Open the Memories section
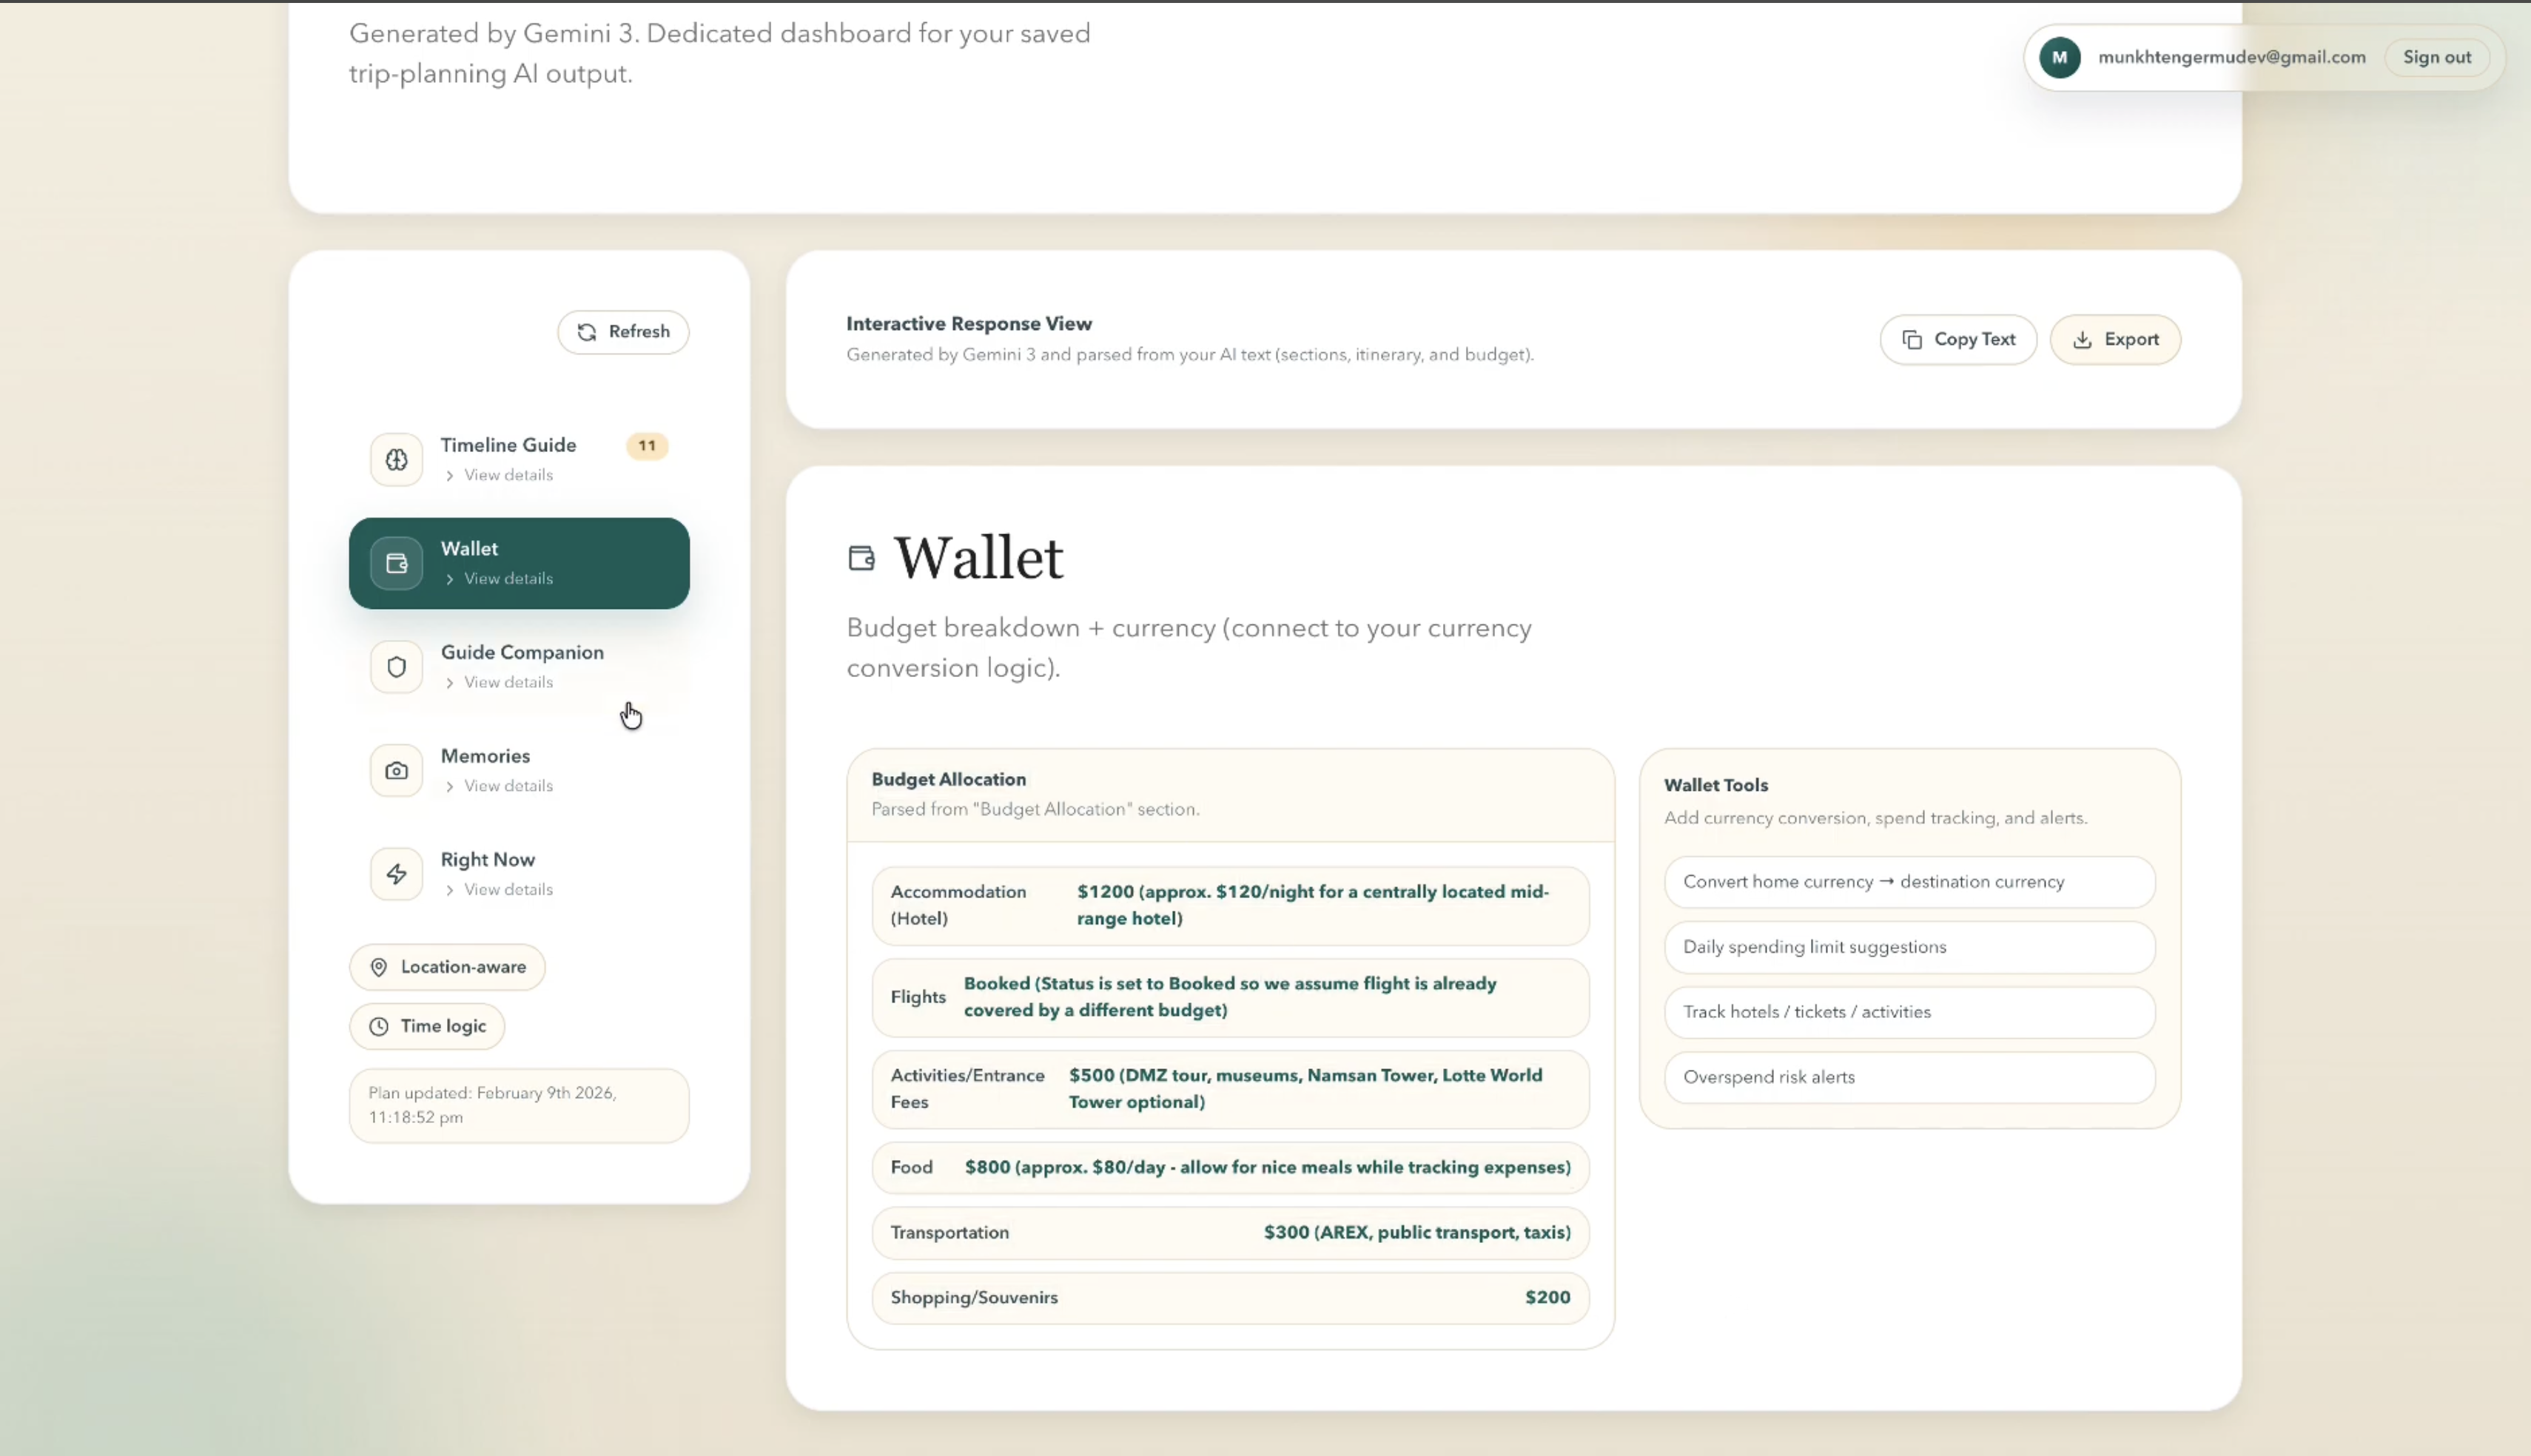 click(485, 756)
